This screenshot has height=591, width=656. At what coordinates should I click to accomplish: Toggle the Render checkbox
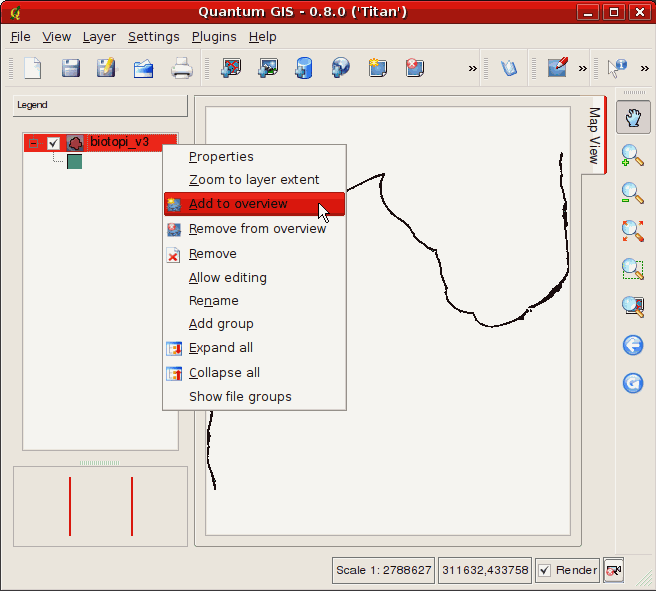point(544,570)
